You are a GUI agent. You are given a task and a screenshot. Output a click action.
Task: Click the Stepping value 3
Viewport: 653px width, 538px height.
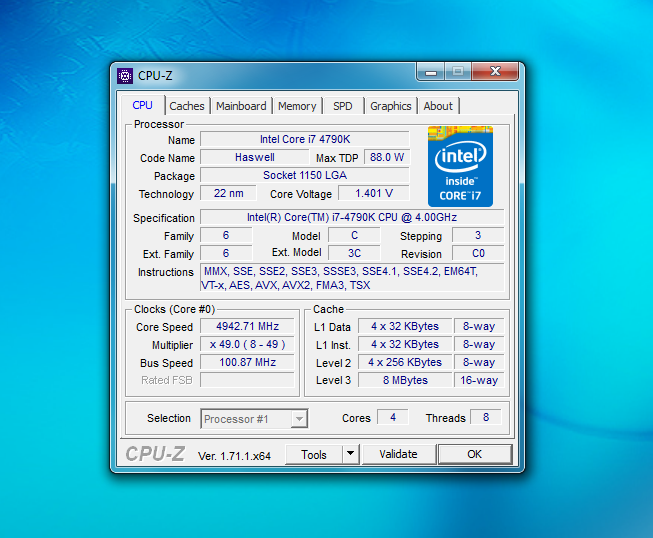(478, 235)
